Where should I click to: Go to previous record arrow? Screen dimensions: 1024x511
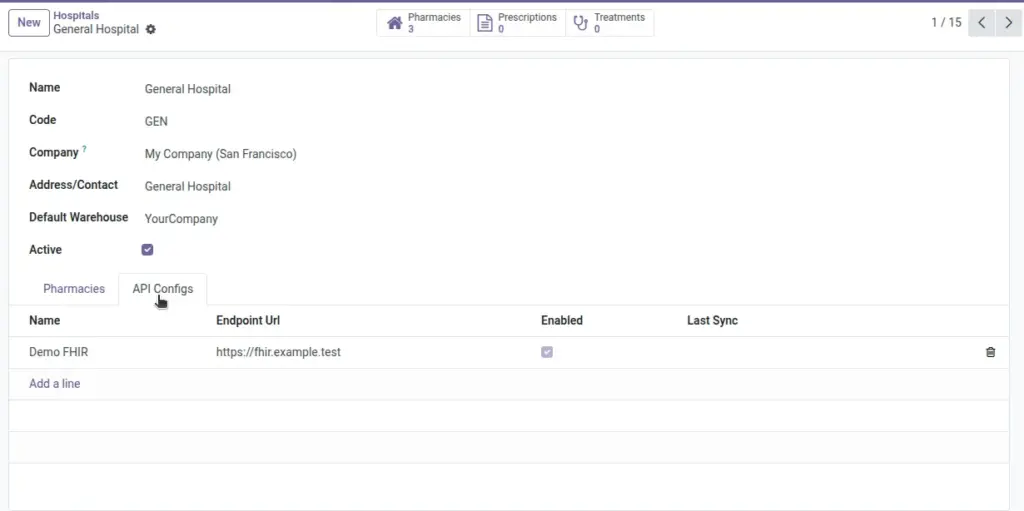(982, 23)
